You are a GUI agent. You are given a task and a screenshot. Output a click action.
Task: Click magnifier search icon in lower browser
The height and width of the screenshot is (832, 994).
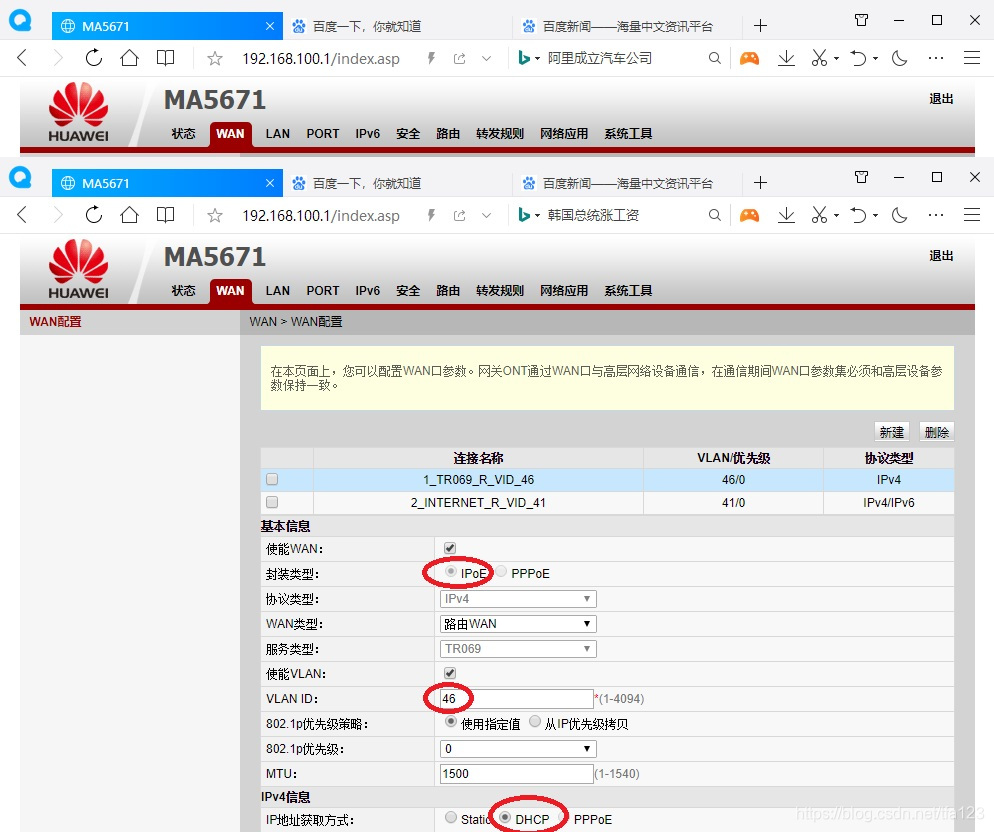point(714,216)
